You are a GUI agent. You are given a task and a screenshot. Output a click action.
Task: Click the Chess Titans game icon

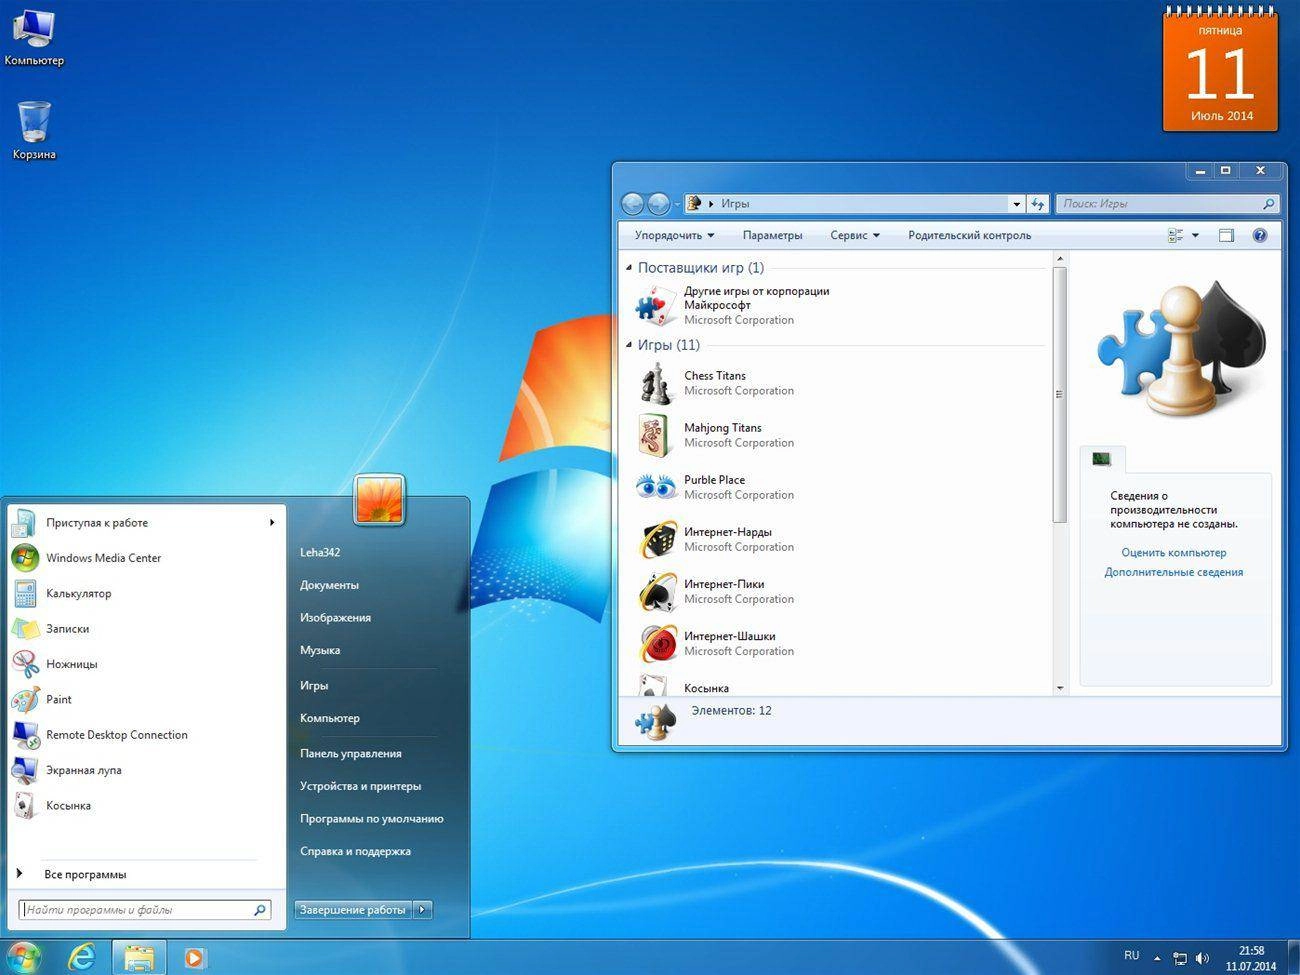pyautogui.click(x=656, y=384)
